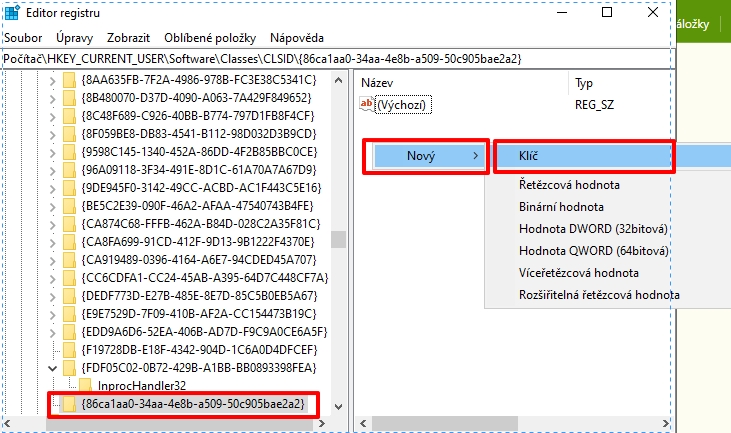Viewport: 731px width, 433px height.
Task: Click folder icon of {CA919489-0396-4164-A6E7-94CDED45A707}
Action: pos(69,260)
